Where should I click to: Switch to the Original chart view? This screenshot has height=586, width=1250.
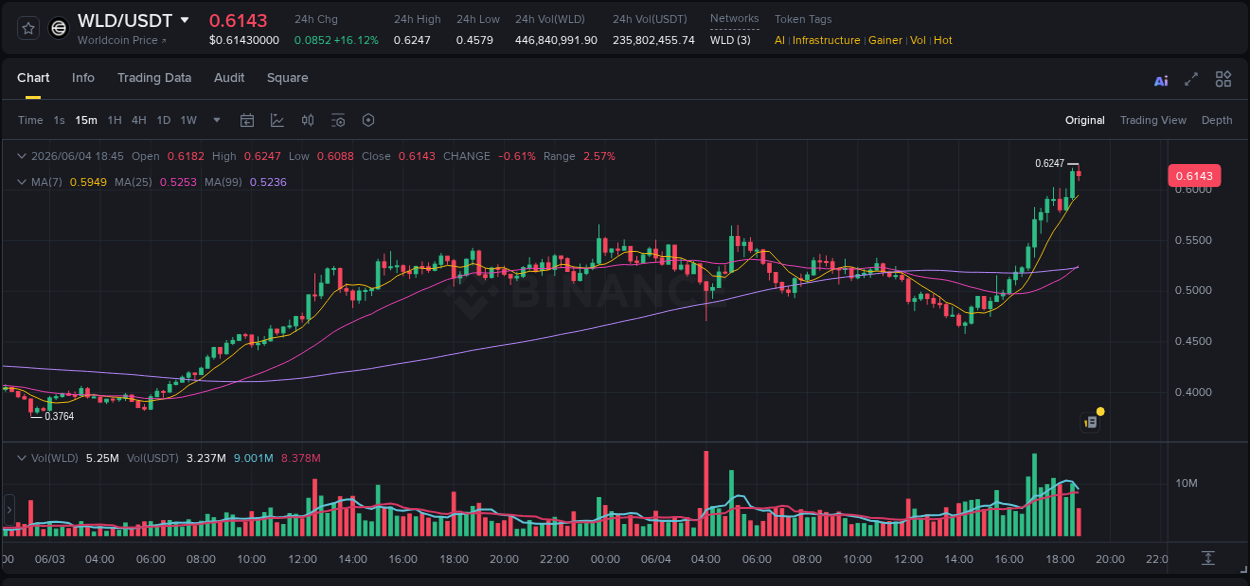[x=1085, y=120]
